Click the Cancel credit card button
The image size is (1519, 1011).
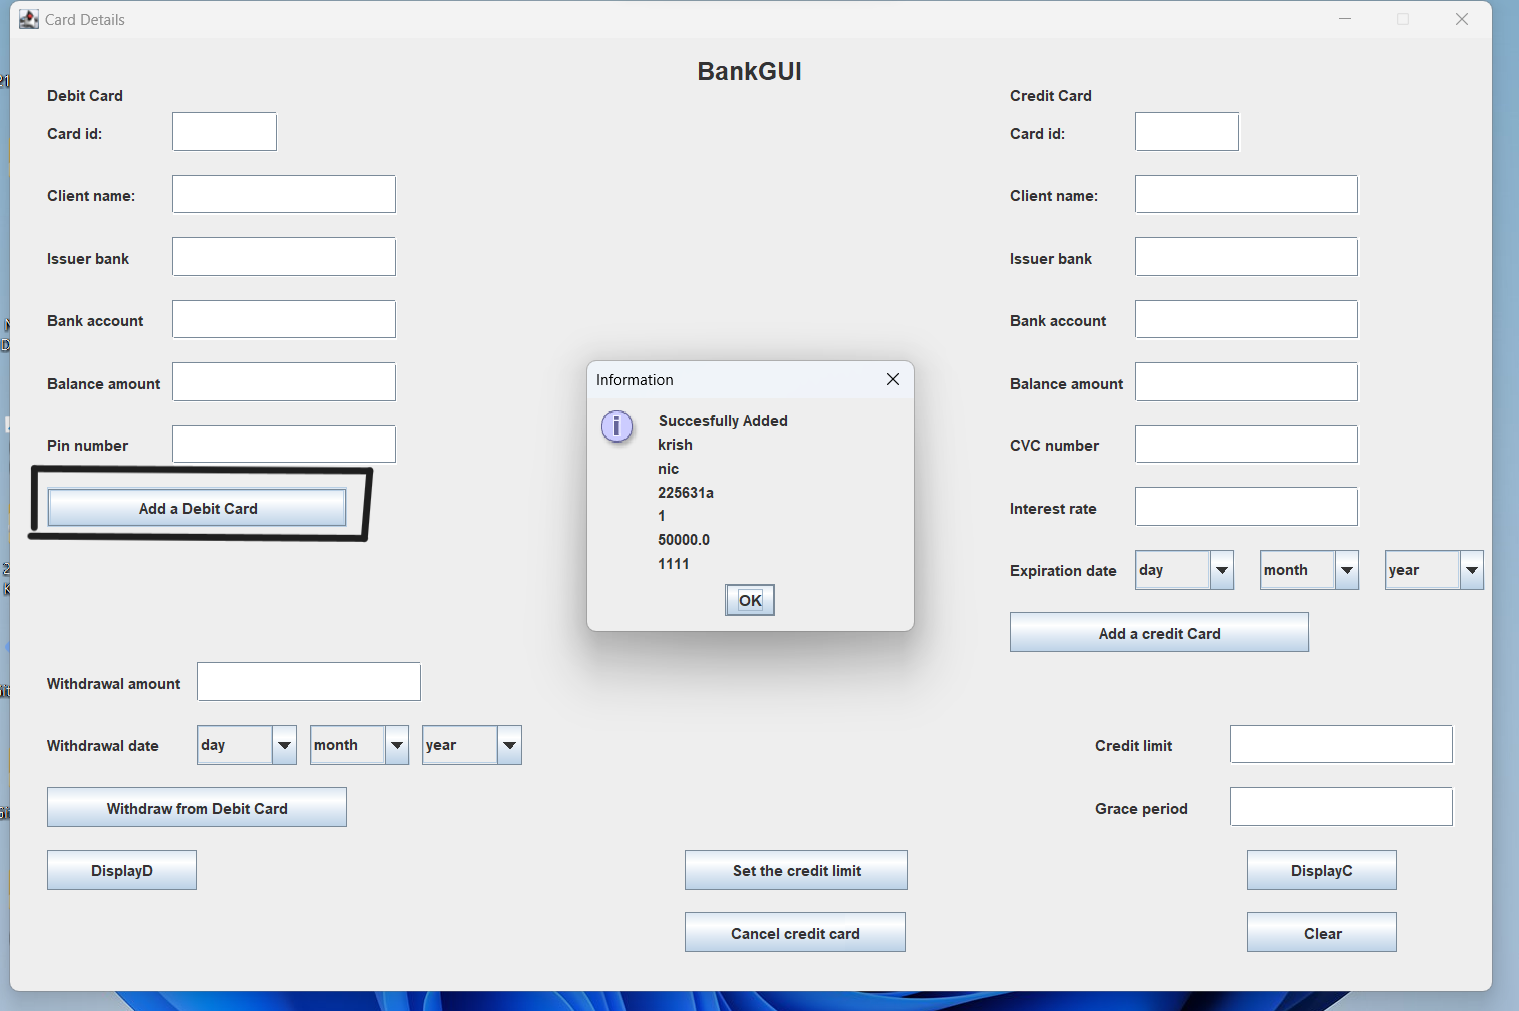click(x=795, y=933)
